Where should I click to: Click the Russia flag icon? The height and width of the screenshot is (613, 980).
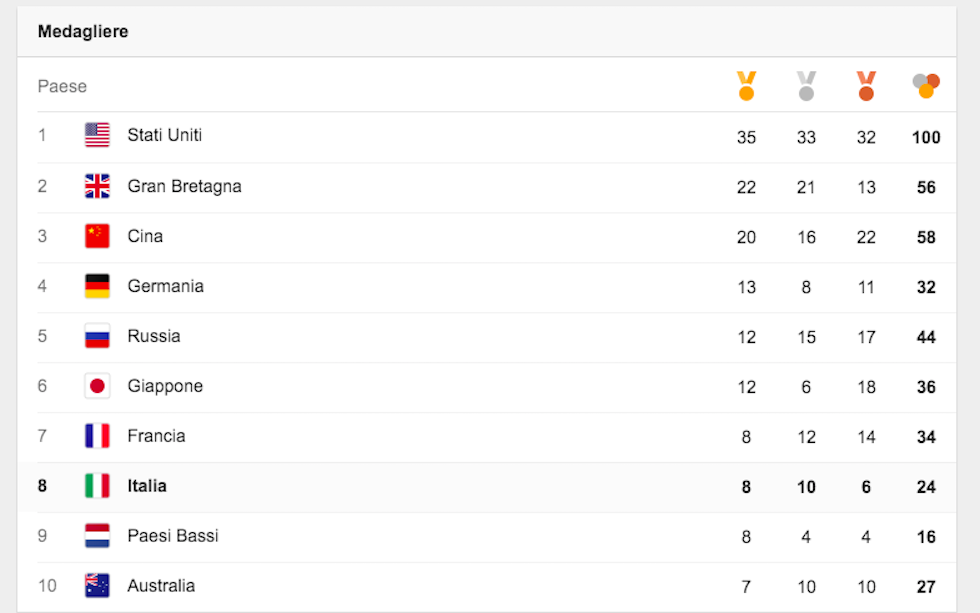click(97, 336)
